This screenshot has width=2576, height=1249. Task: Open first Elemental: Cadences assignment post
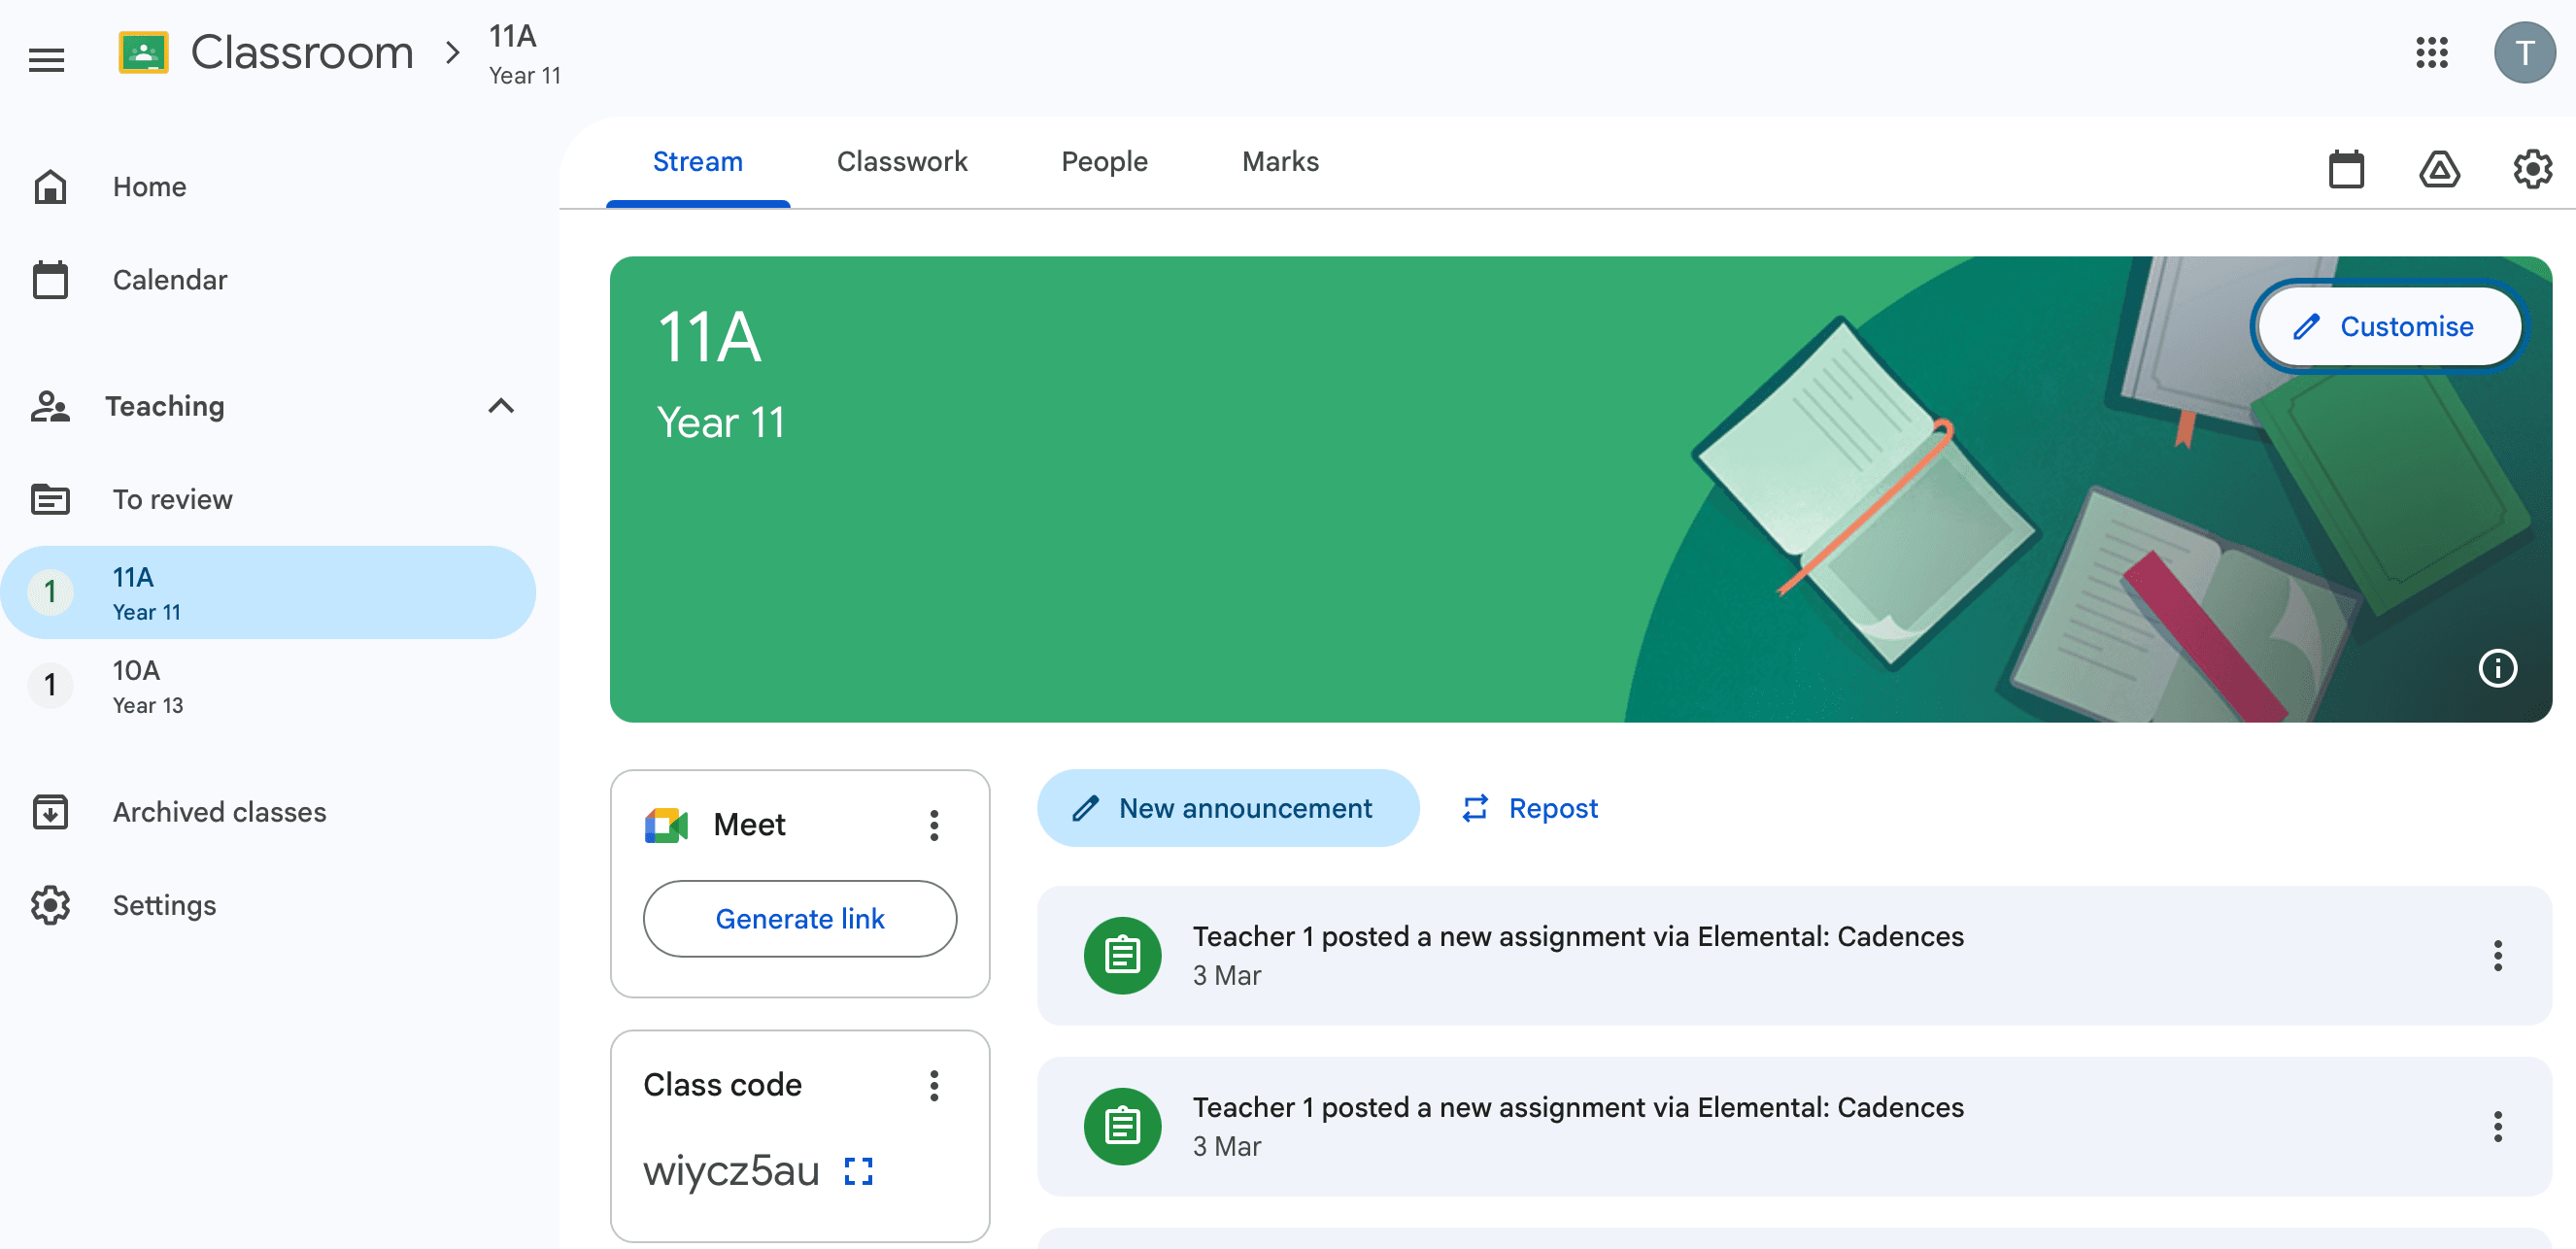point(1794,955)
